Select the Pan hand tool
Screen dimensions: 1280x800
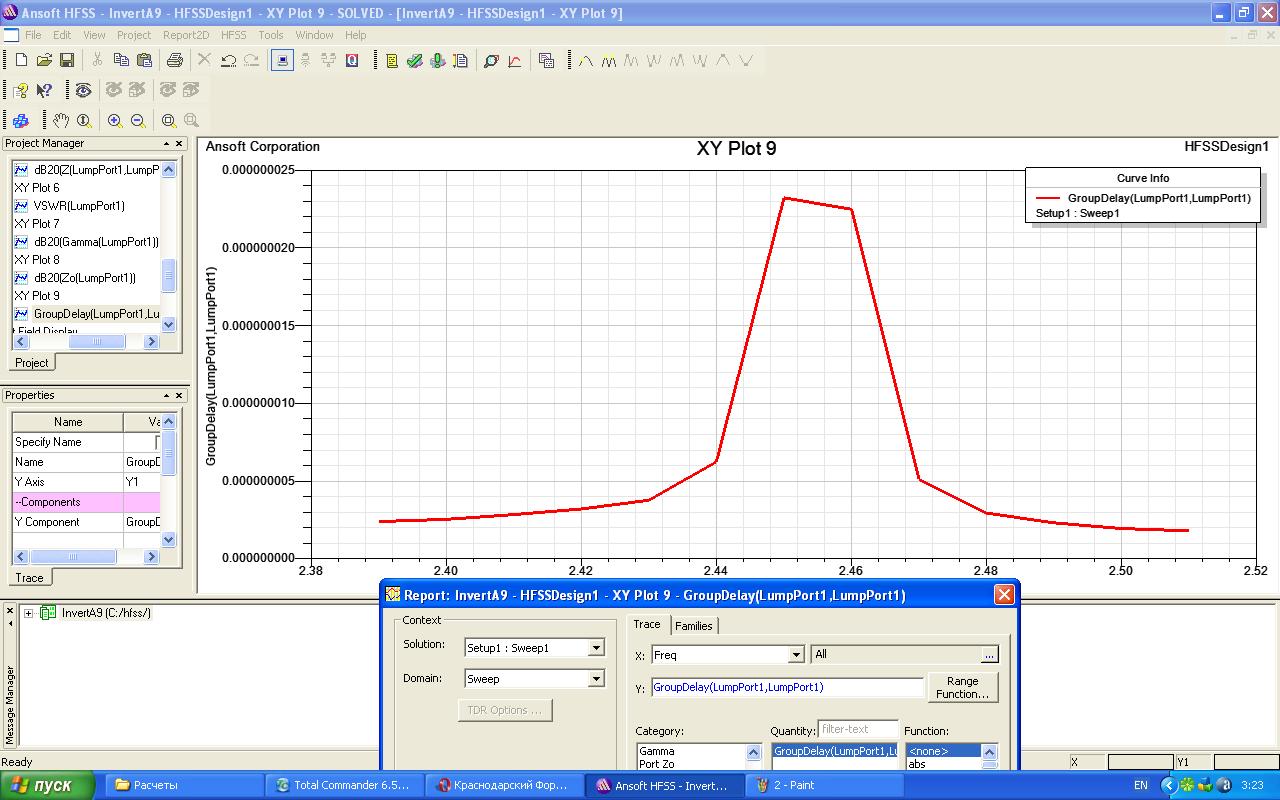tap(61, 121)
